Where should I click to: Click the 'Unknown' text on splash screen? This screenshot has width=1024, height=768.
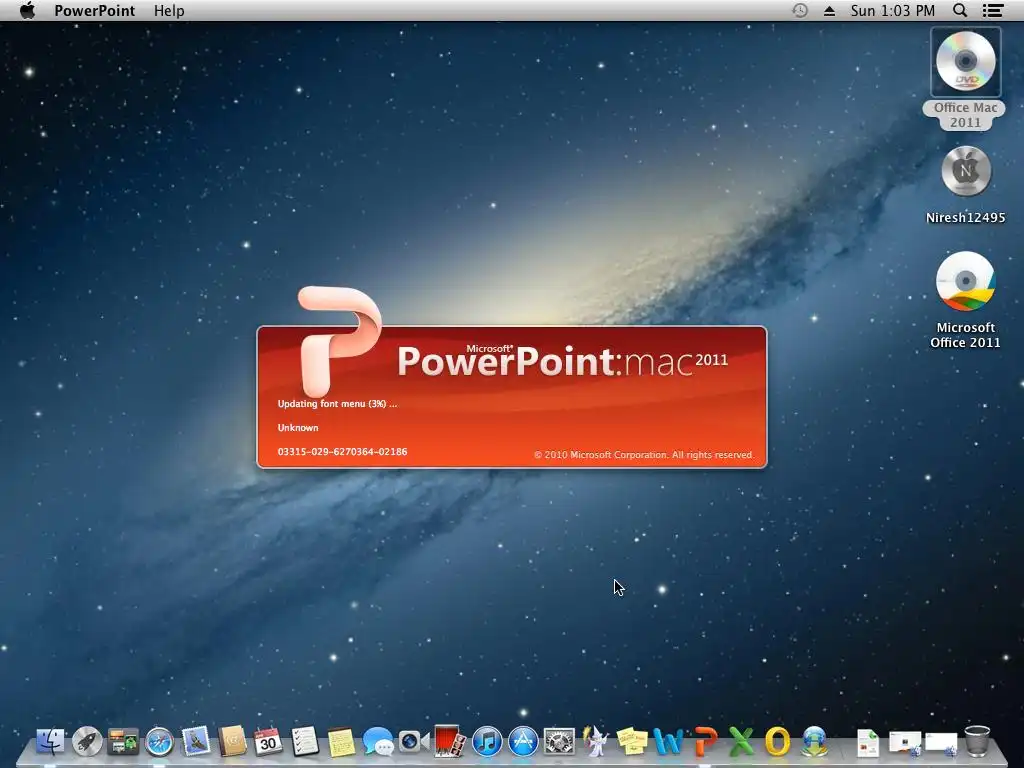298,428
